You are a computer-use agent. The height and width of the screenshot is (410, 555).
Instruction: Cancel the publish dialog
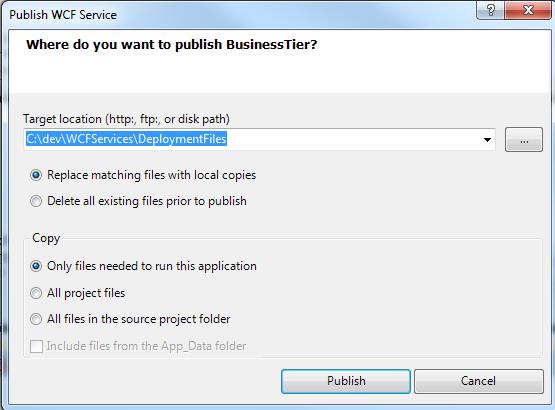point(479,381)
